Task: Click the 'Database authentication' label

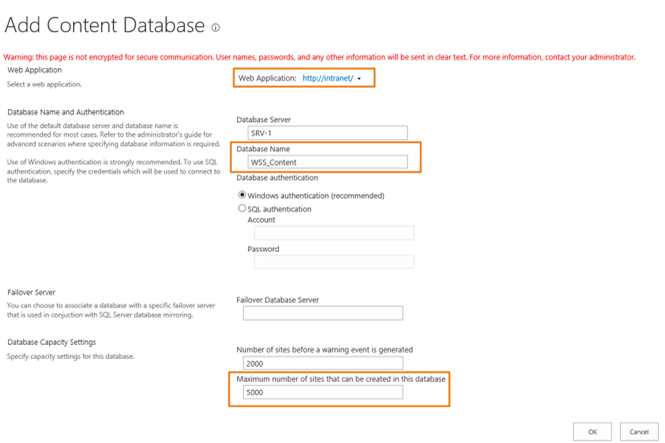Action: 277,178
